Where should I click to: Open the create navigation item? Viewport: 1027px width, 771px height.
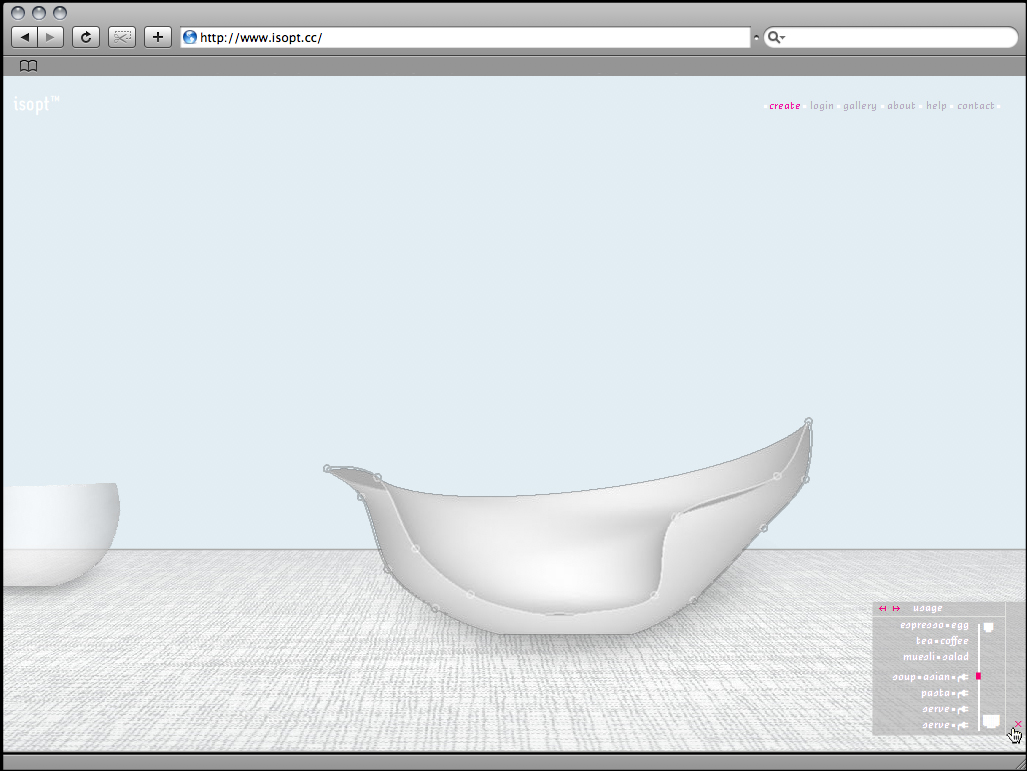click(x=785, y=105)
